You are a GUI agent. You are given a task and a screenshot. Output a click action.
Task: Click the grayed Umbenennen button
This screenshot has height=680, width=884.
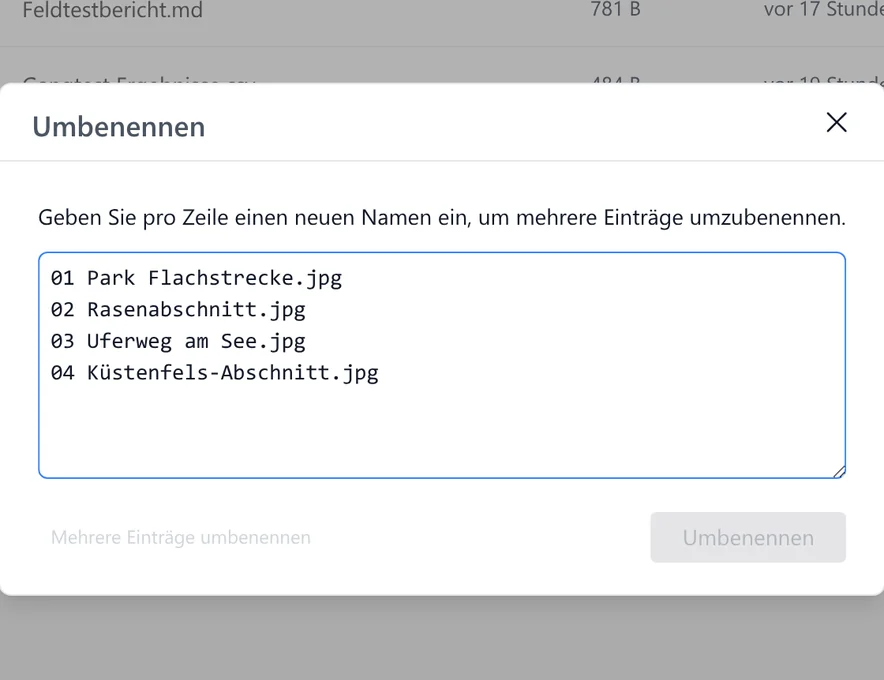(x=748, y=537)
